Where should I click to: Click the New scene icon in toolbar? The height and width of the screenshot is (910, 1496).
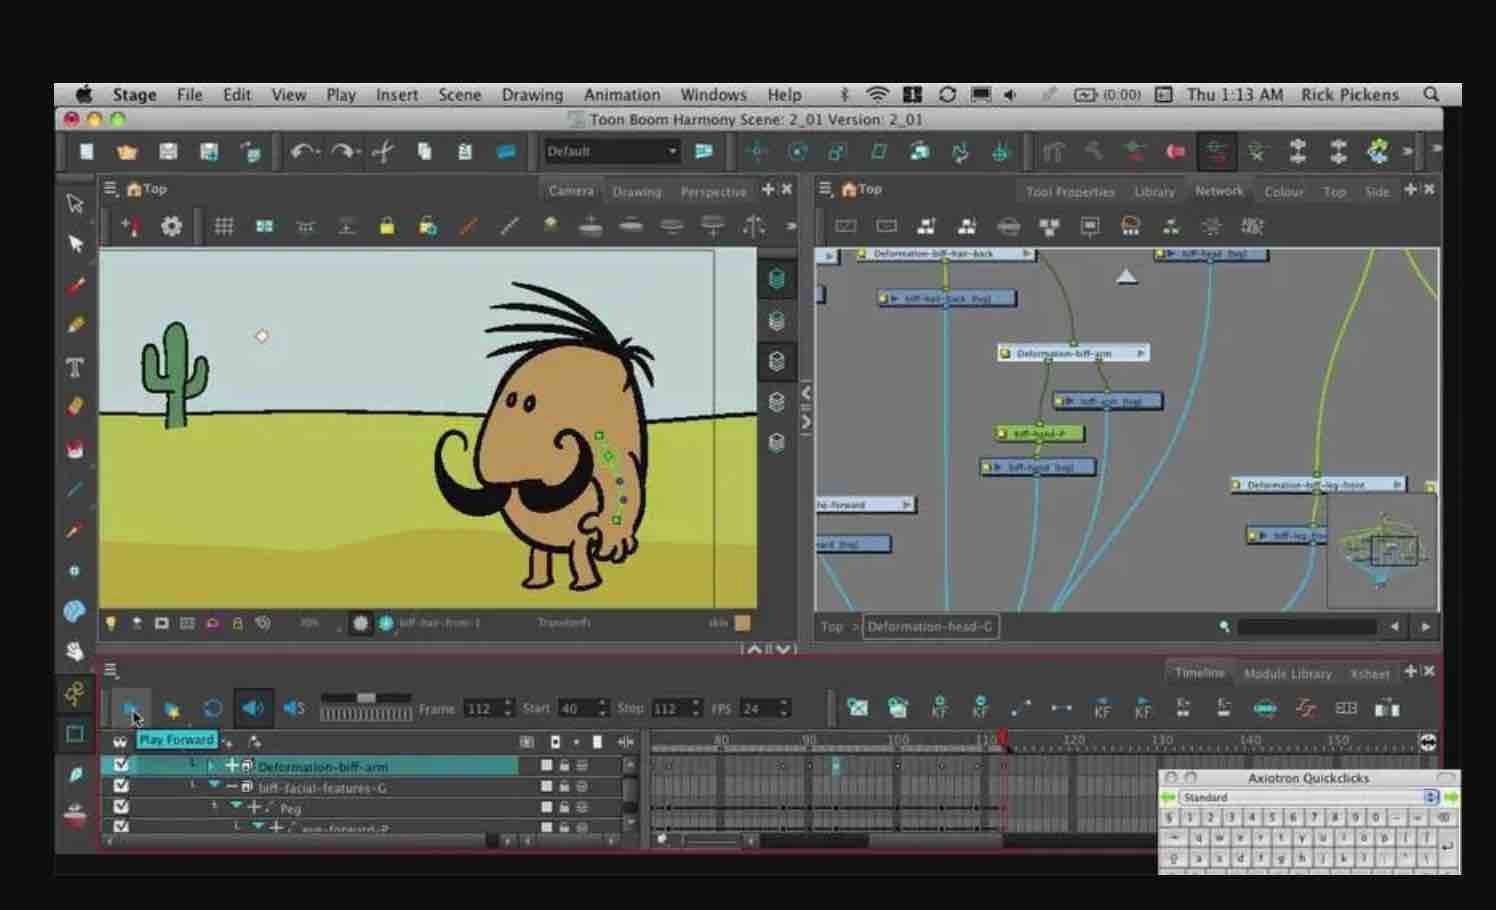point(87,151)
